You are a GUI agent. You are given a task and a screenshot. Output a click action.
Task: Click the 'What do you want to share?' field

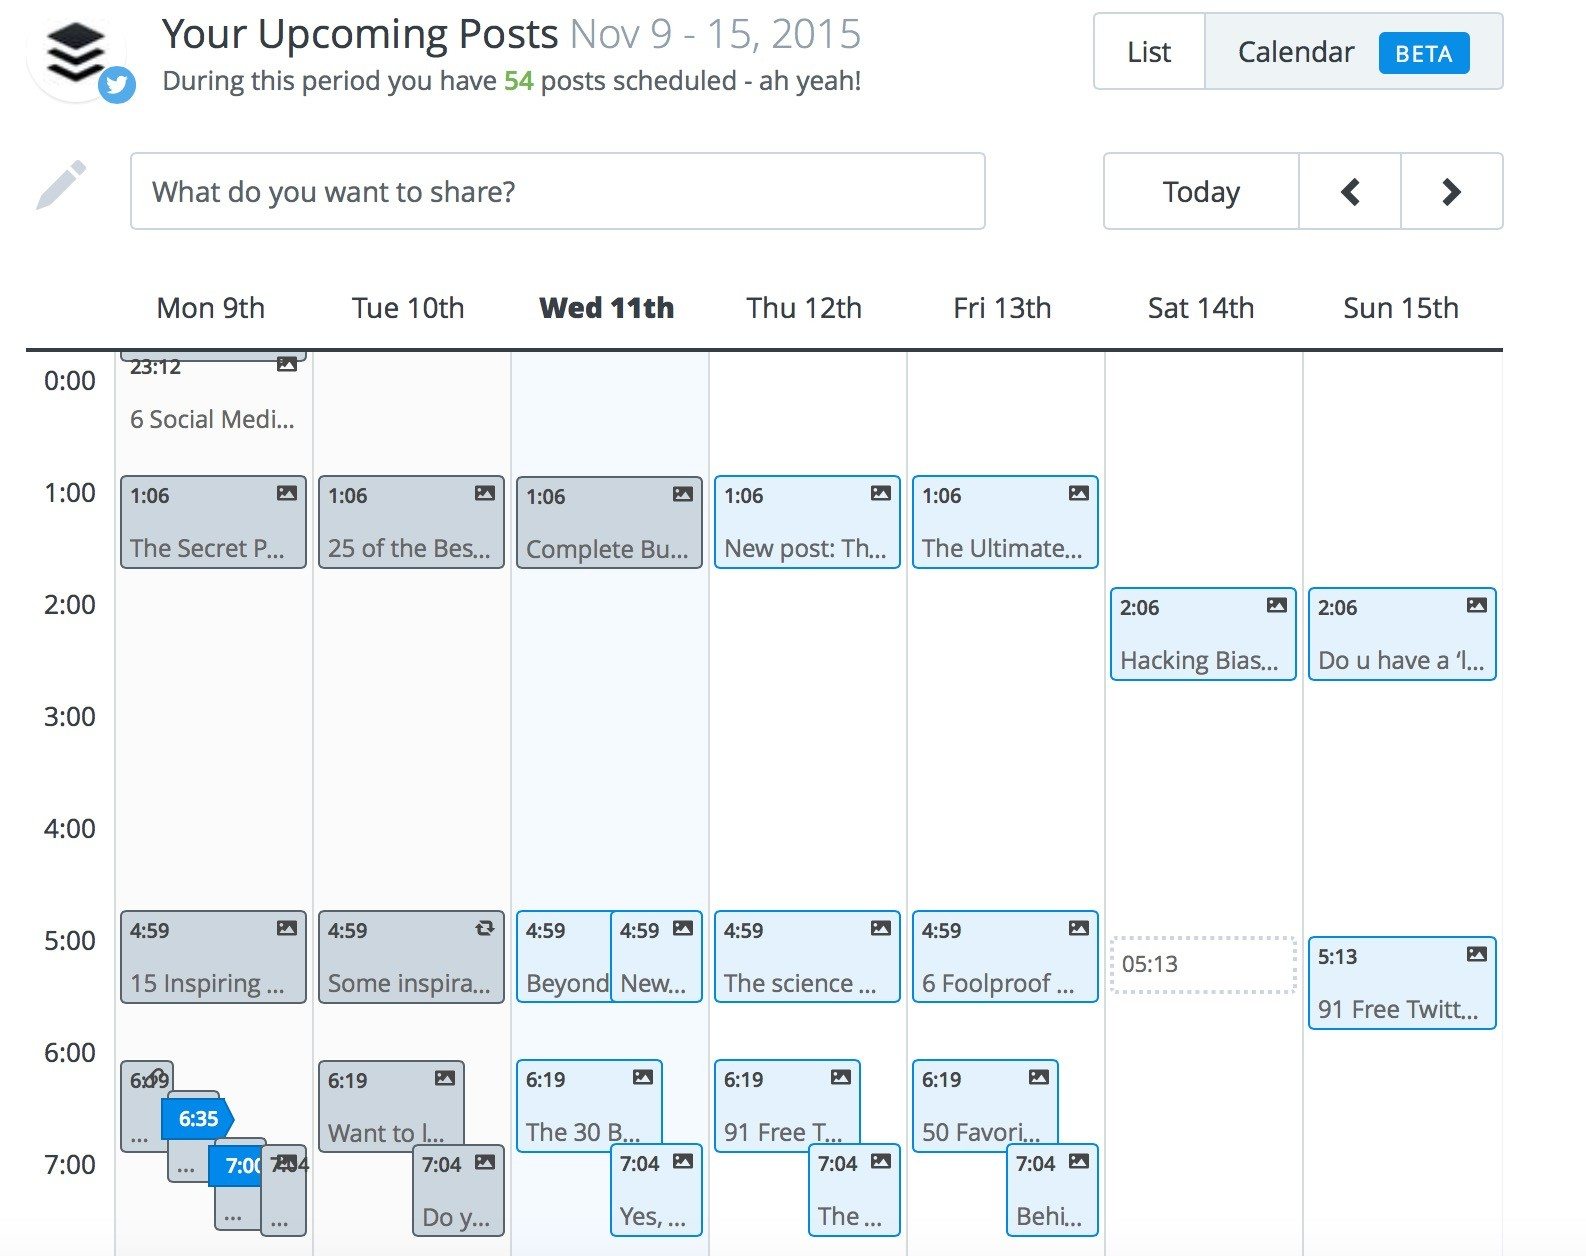tap(558, 191)
